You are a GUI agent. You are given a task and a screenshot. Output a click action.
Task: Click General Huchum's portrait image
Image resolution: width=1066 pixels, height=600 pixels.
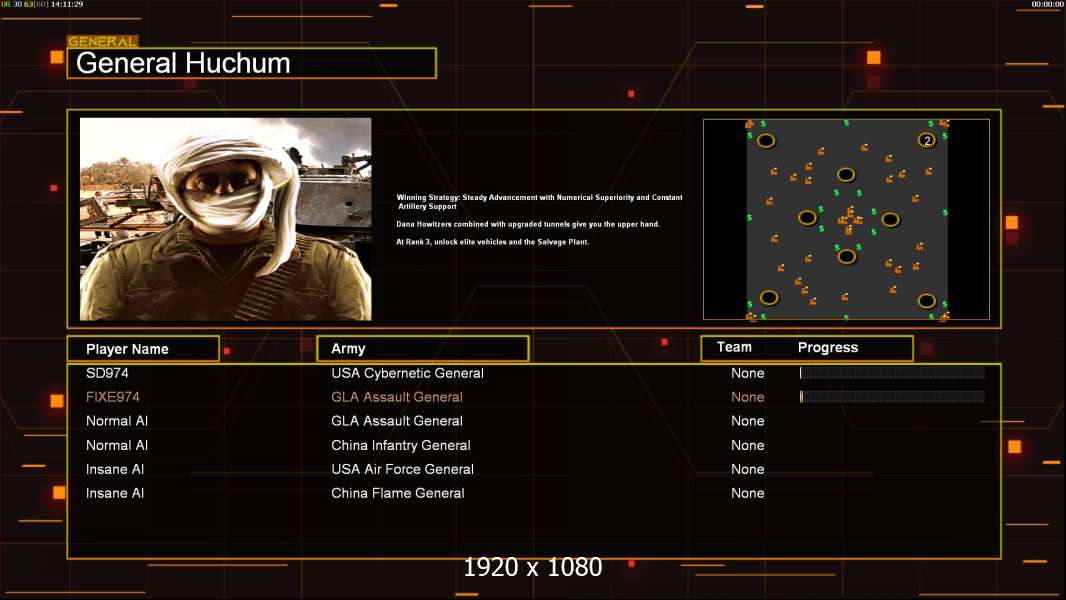point(226,219)
